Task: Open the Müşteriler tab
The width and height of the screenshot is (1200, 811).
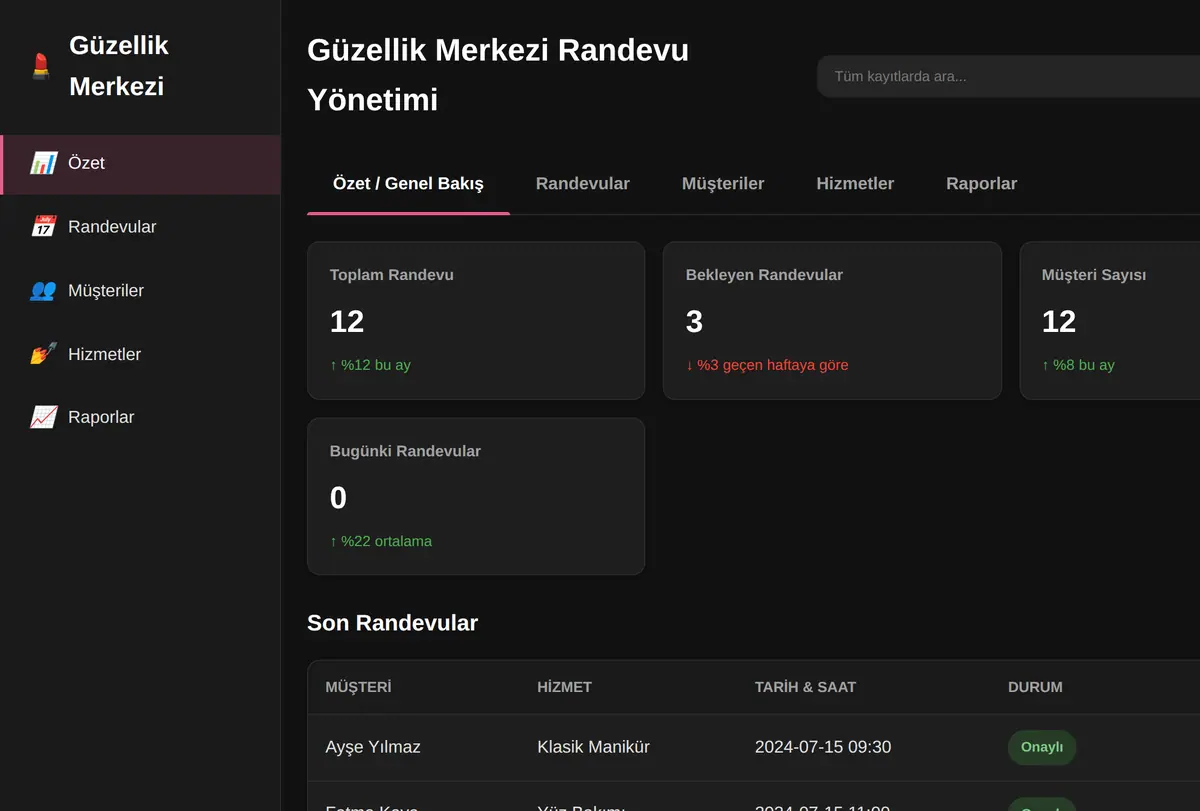Action: pyautogui.click(x=723, y=184)
